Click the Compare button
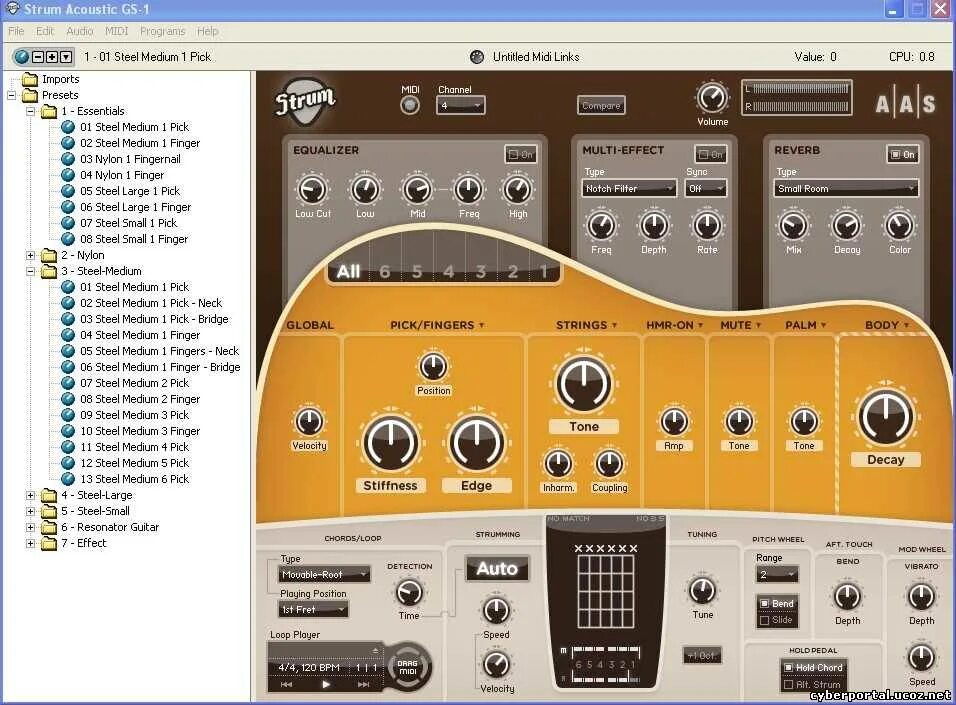 601,106
